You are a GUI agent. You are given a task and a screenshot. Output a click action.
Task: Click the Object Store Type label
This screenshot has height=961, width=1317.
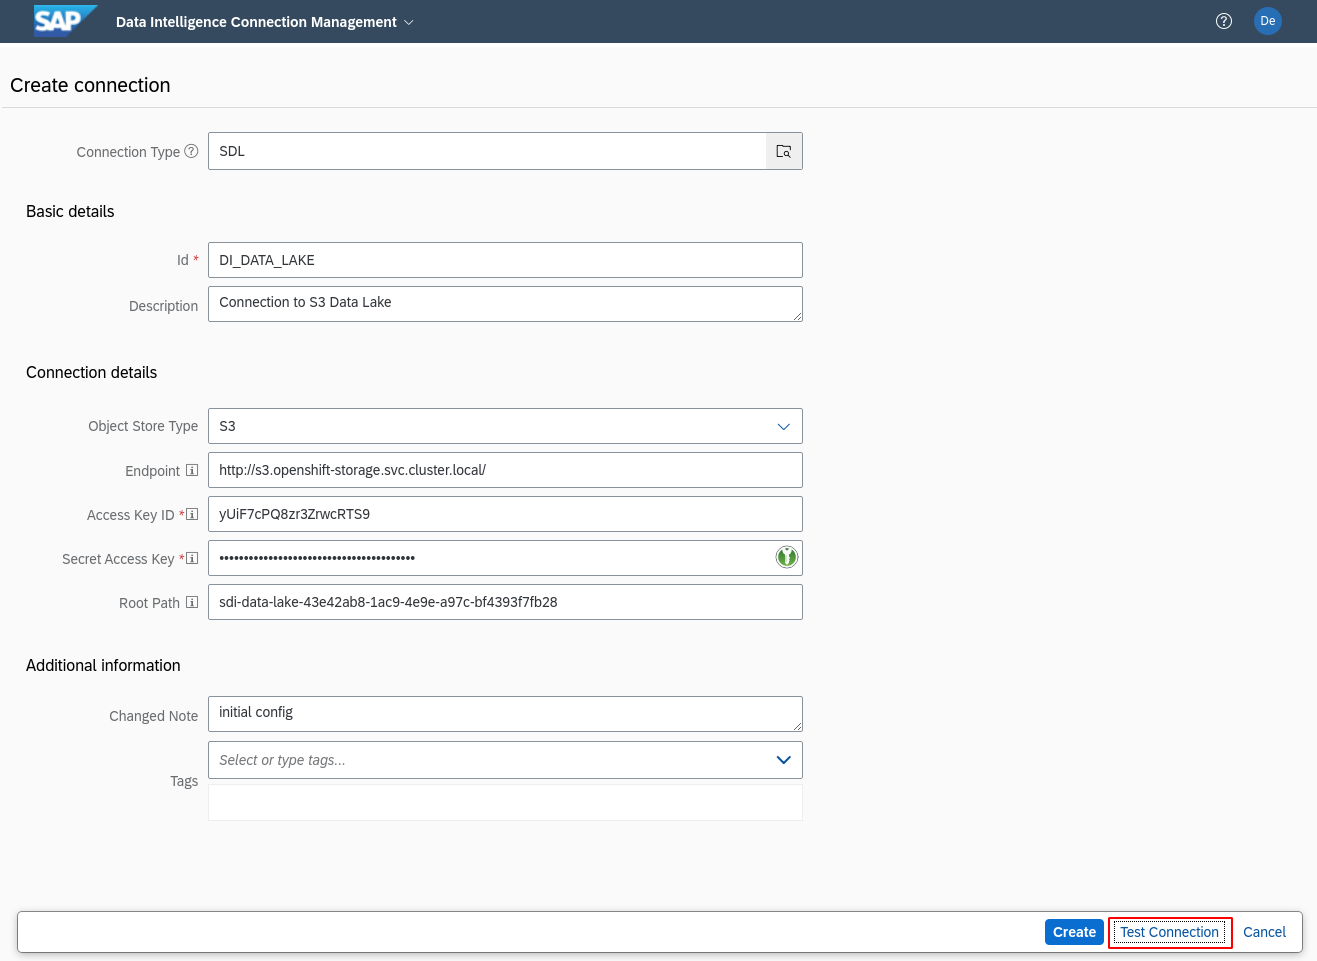(143, 426)
